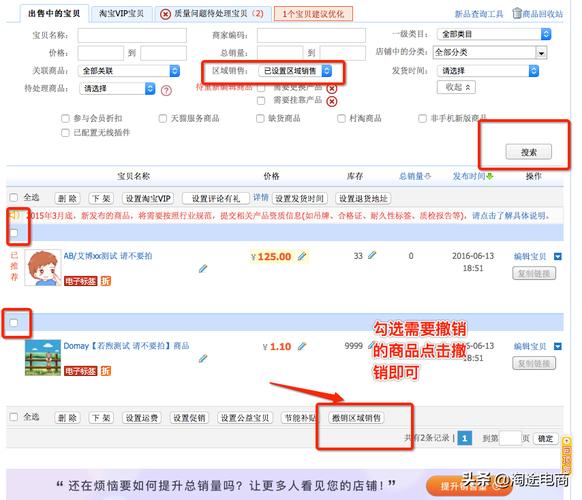Click 复制链接 button for AB/艾博 item

(x=534, y=274)
